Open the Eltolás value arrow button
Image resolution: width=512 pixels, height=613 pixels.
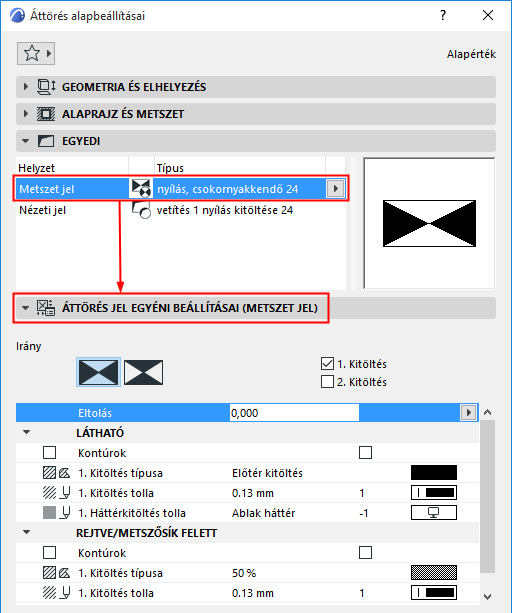[469, 412]
